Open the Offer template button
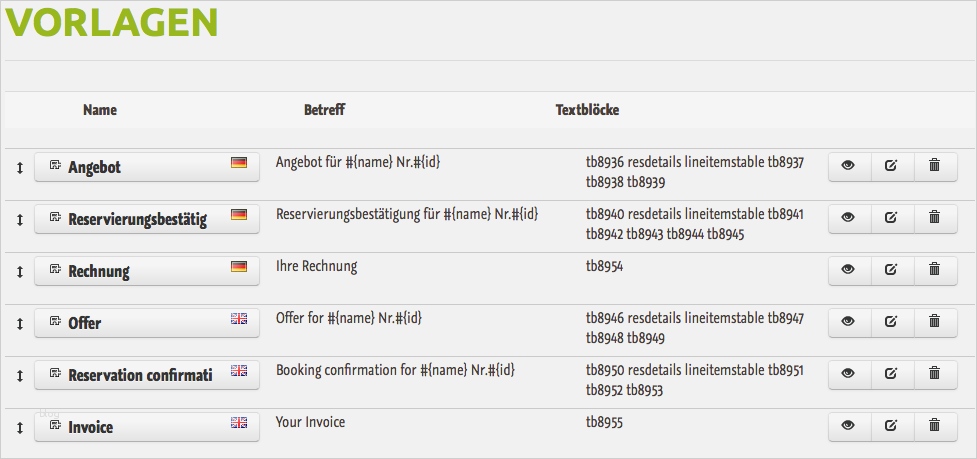 point(137,323)
